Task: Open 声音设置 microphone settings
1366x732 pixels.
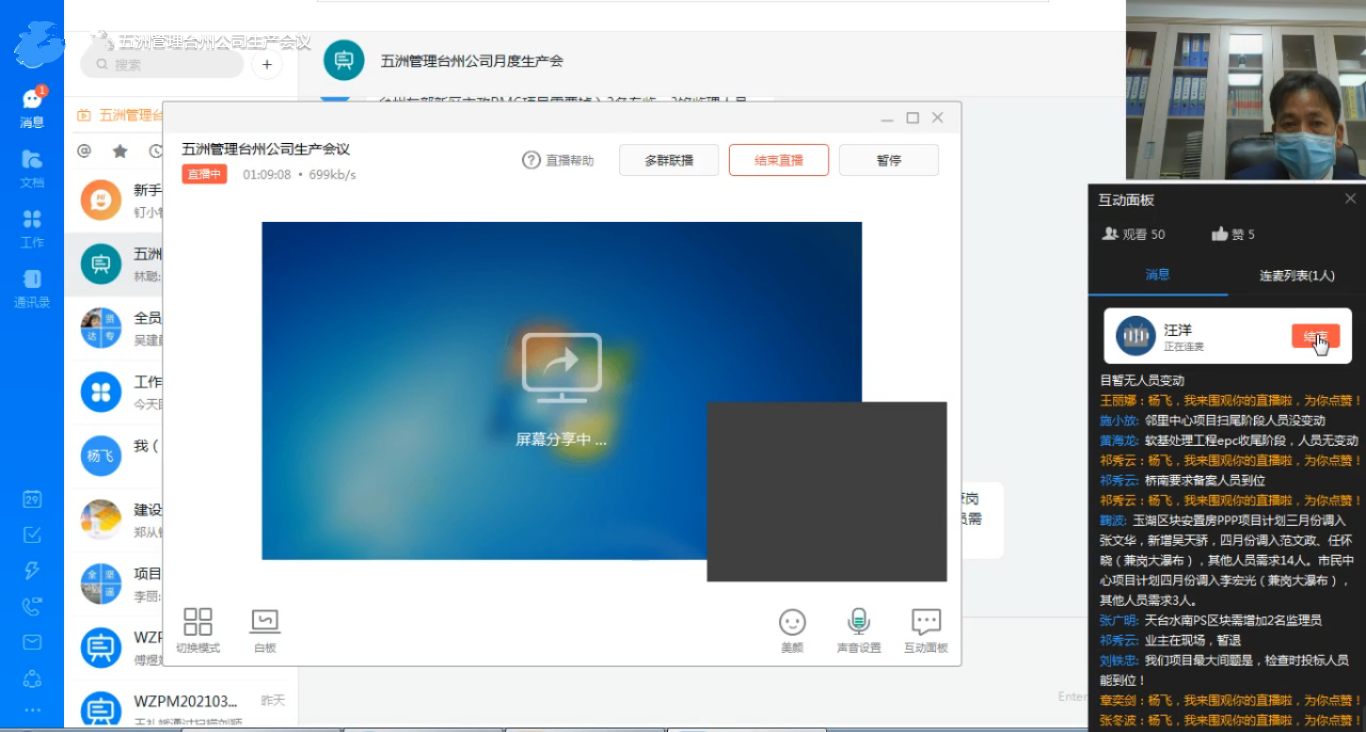Action: [x=858, y=628]
